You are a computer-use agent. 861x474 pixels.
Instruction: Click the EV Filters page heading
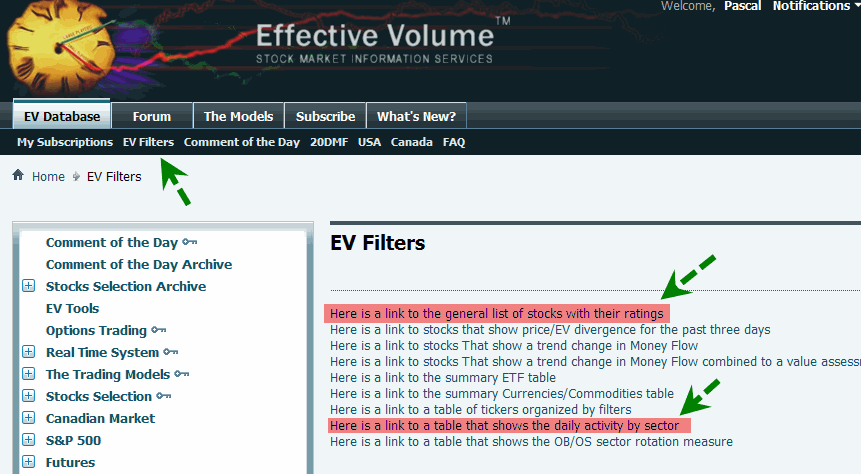(x=377, y=243)
